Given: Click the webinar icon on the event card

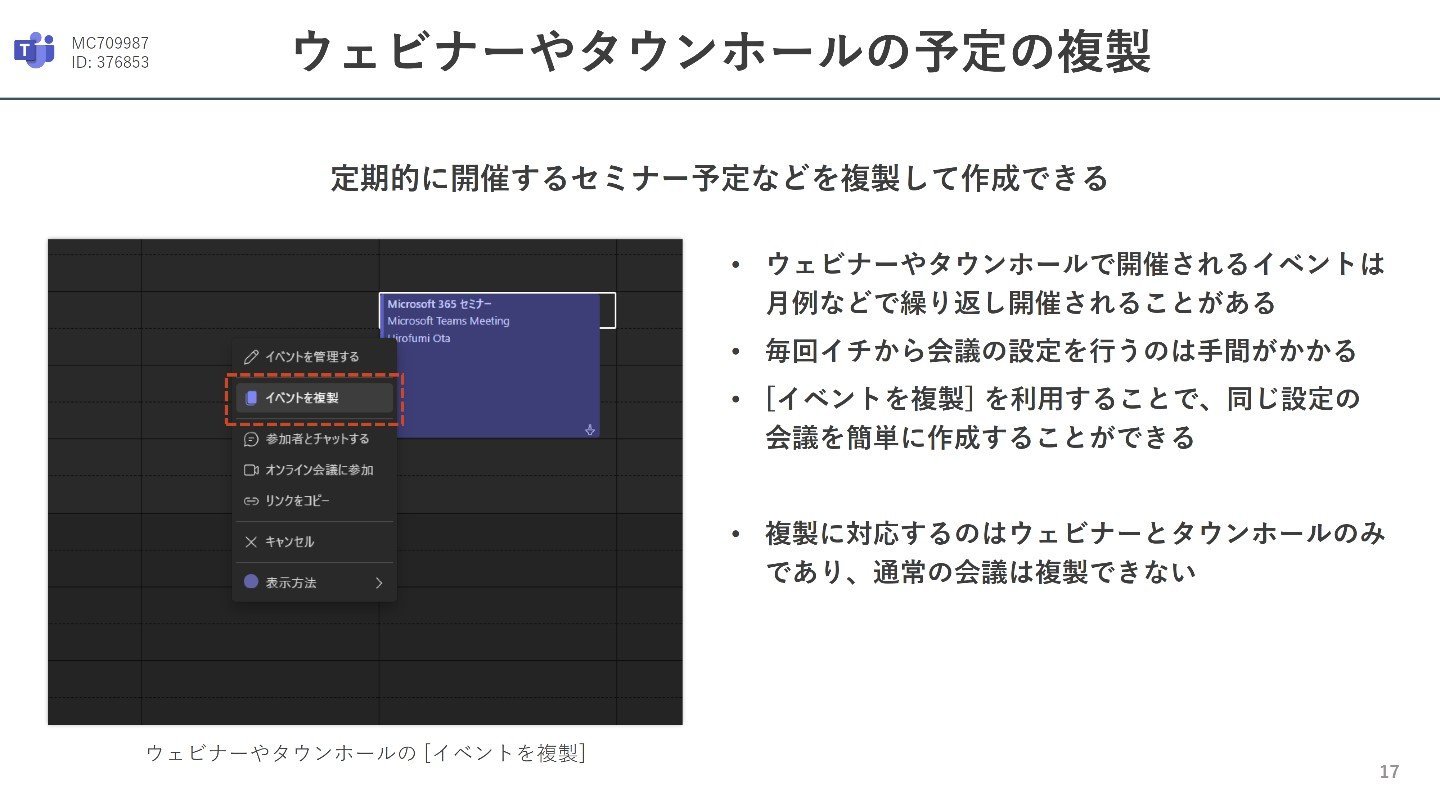Looking at the screenshot, I should 589,428.
